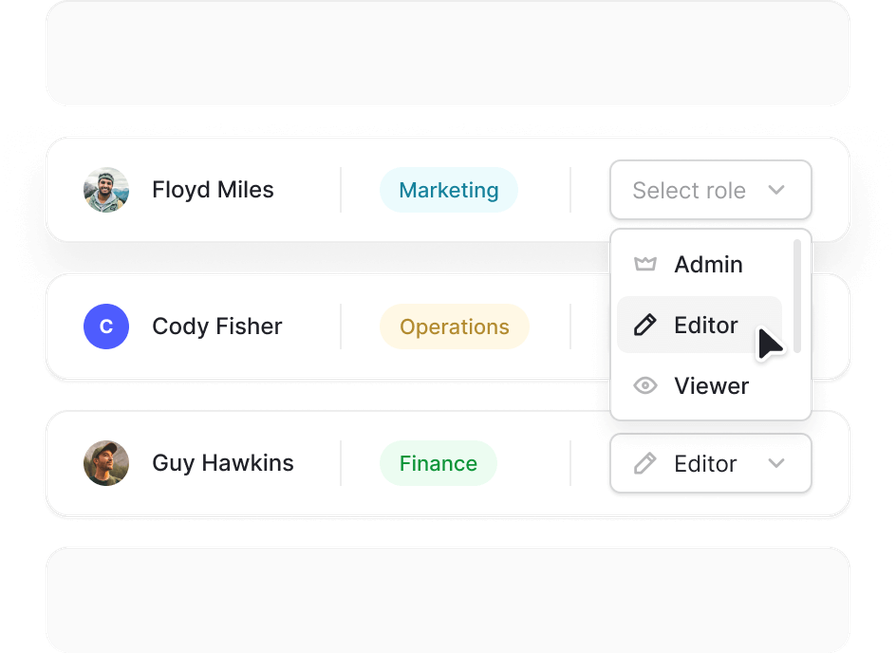896x653 pixels.
Task: Click the Operations department tag
Action: [x=454, y=327]
